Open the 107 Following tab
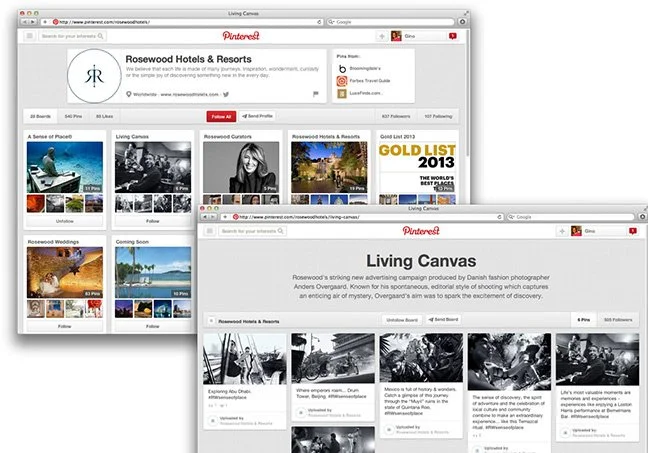The height and width of the screenshot is (453, 648). click(x=438, y=117)
